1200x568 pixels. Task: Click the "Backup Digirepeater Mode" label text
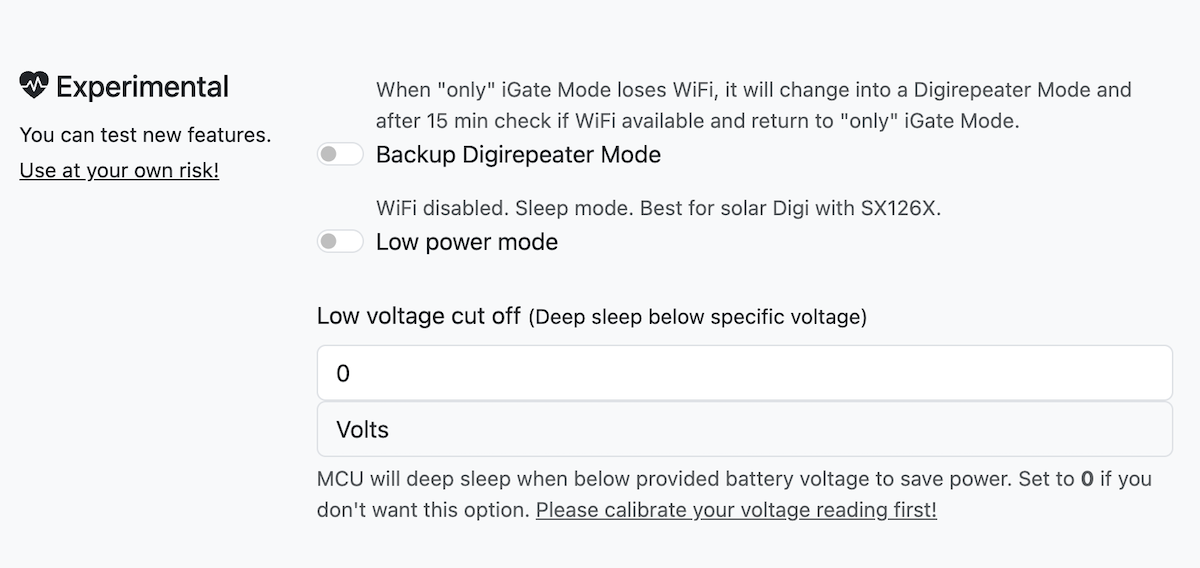tap(518, 155)
